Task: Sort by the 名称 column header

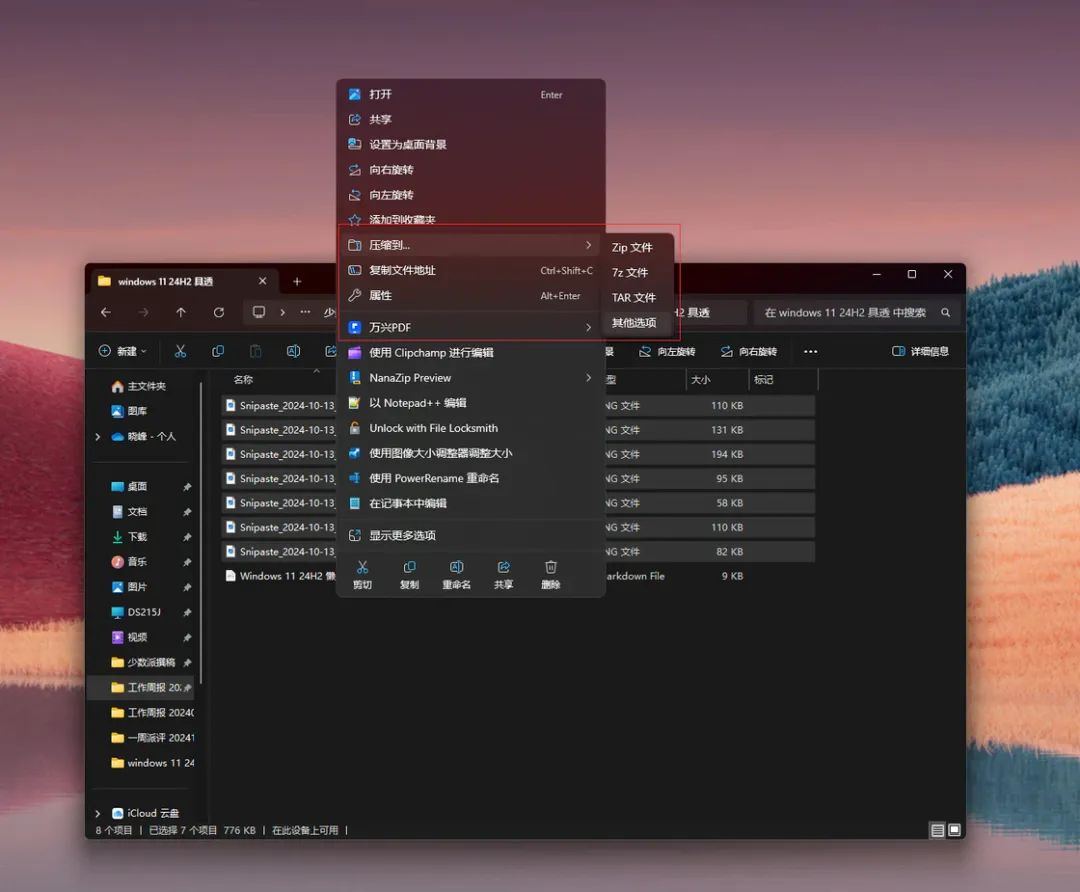Action: (243, 380)
